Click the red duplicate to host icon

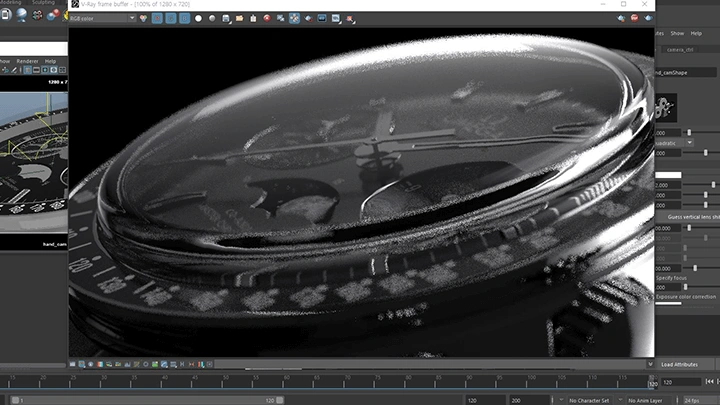(x=267, y=18)
